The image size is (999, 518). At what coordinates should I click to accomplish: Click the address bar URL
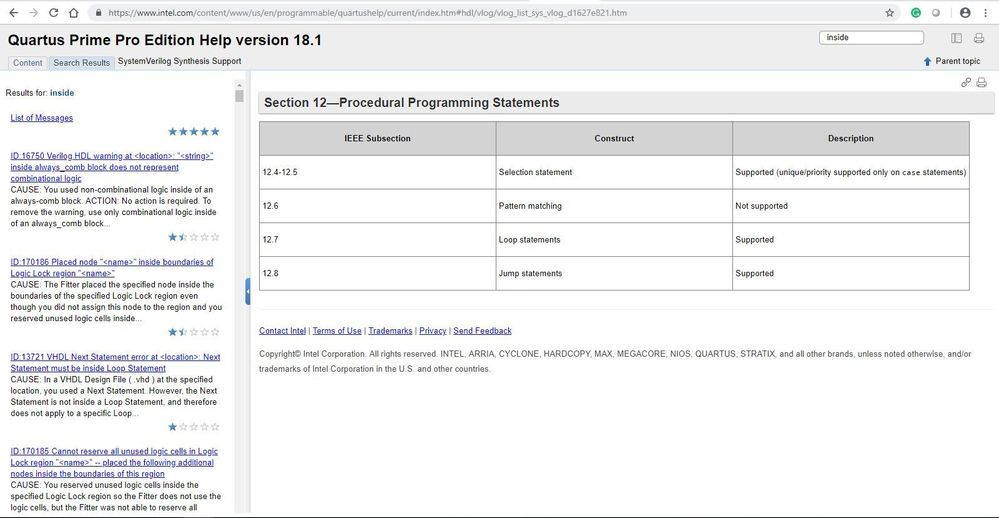(x=368, y=13)
